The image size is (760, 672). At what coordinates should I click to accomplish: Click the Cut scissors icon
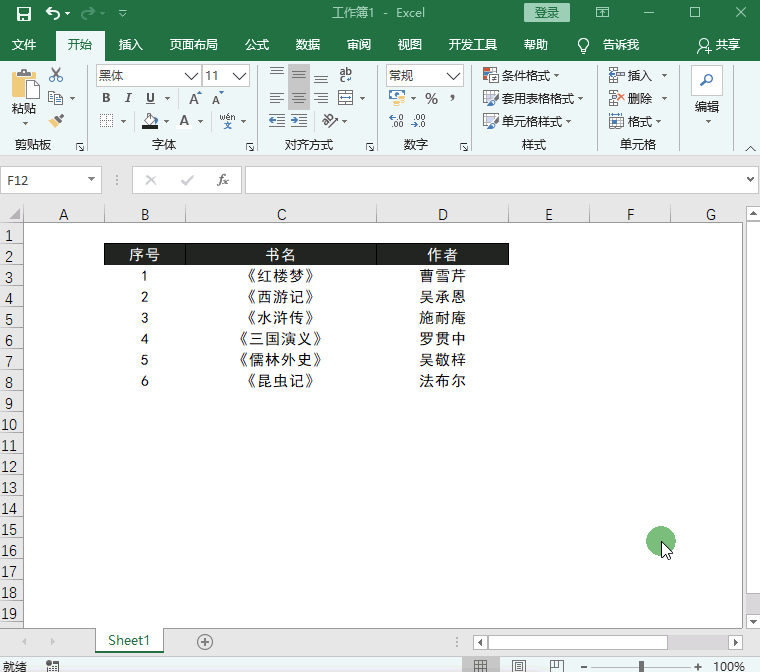56,75
